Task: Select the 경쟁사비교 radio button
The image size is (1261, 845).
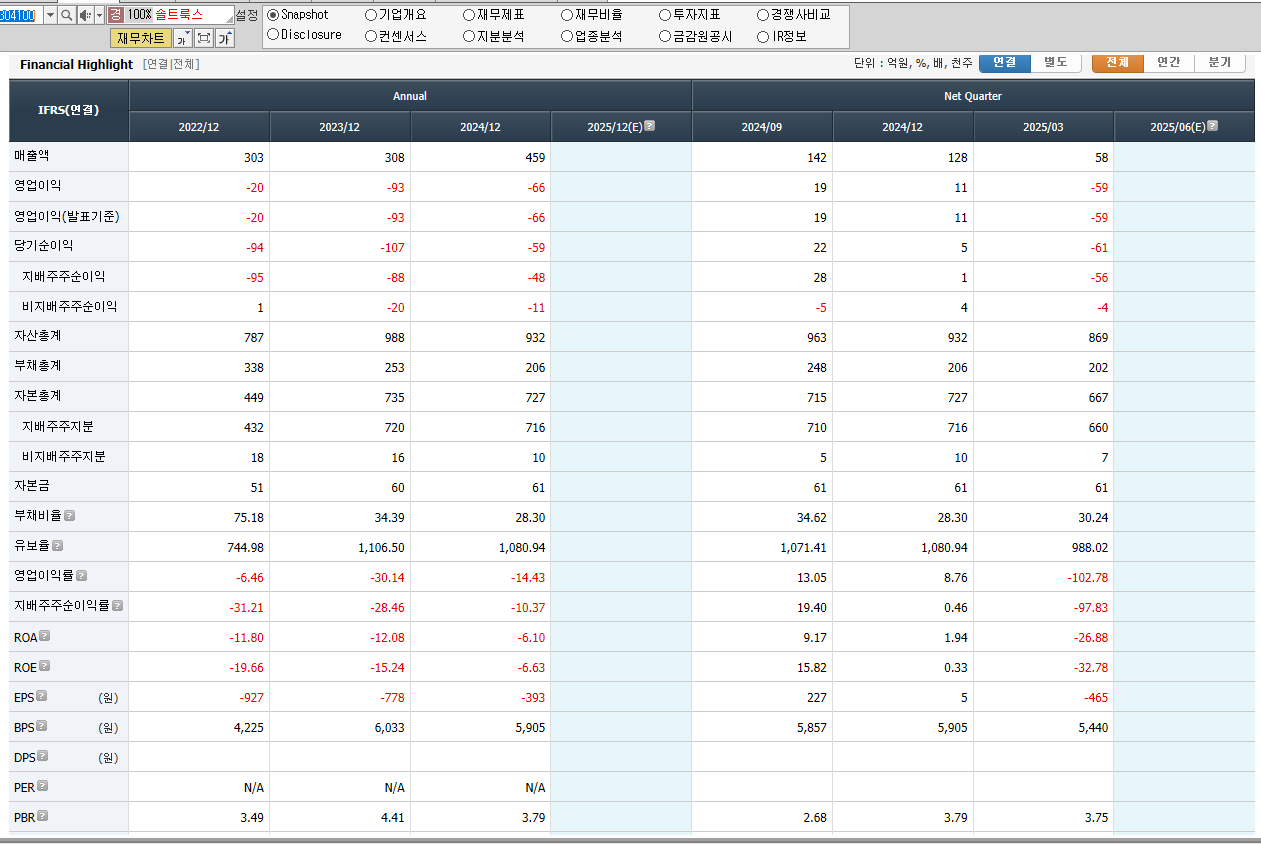Action: pyautogui.click(x=763, y=15)
